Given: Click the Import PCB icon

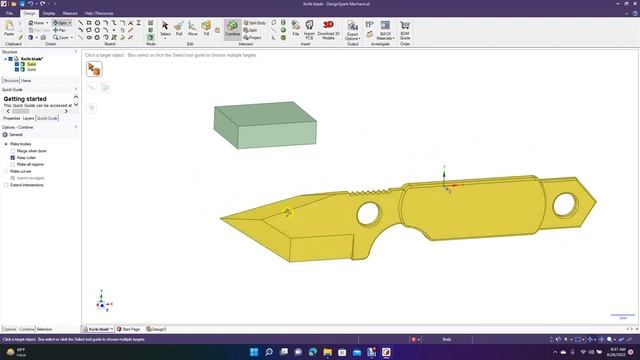Looking at the screenshot, I should (x=309, y=29).
